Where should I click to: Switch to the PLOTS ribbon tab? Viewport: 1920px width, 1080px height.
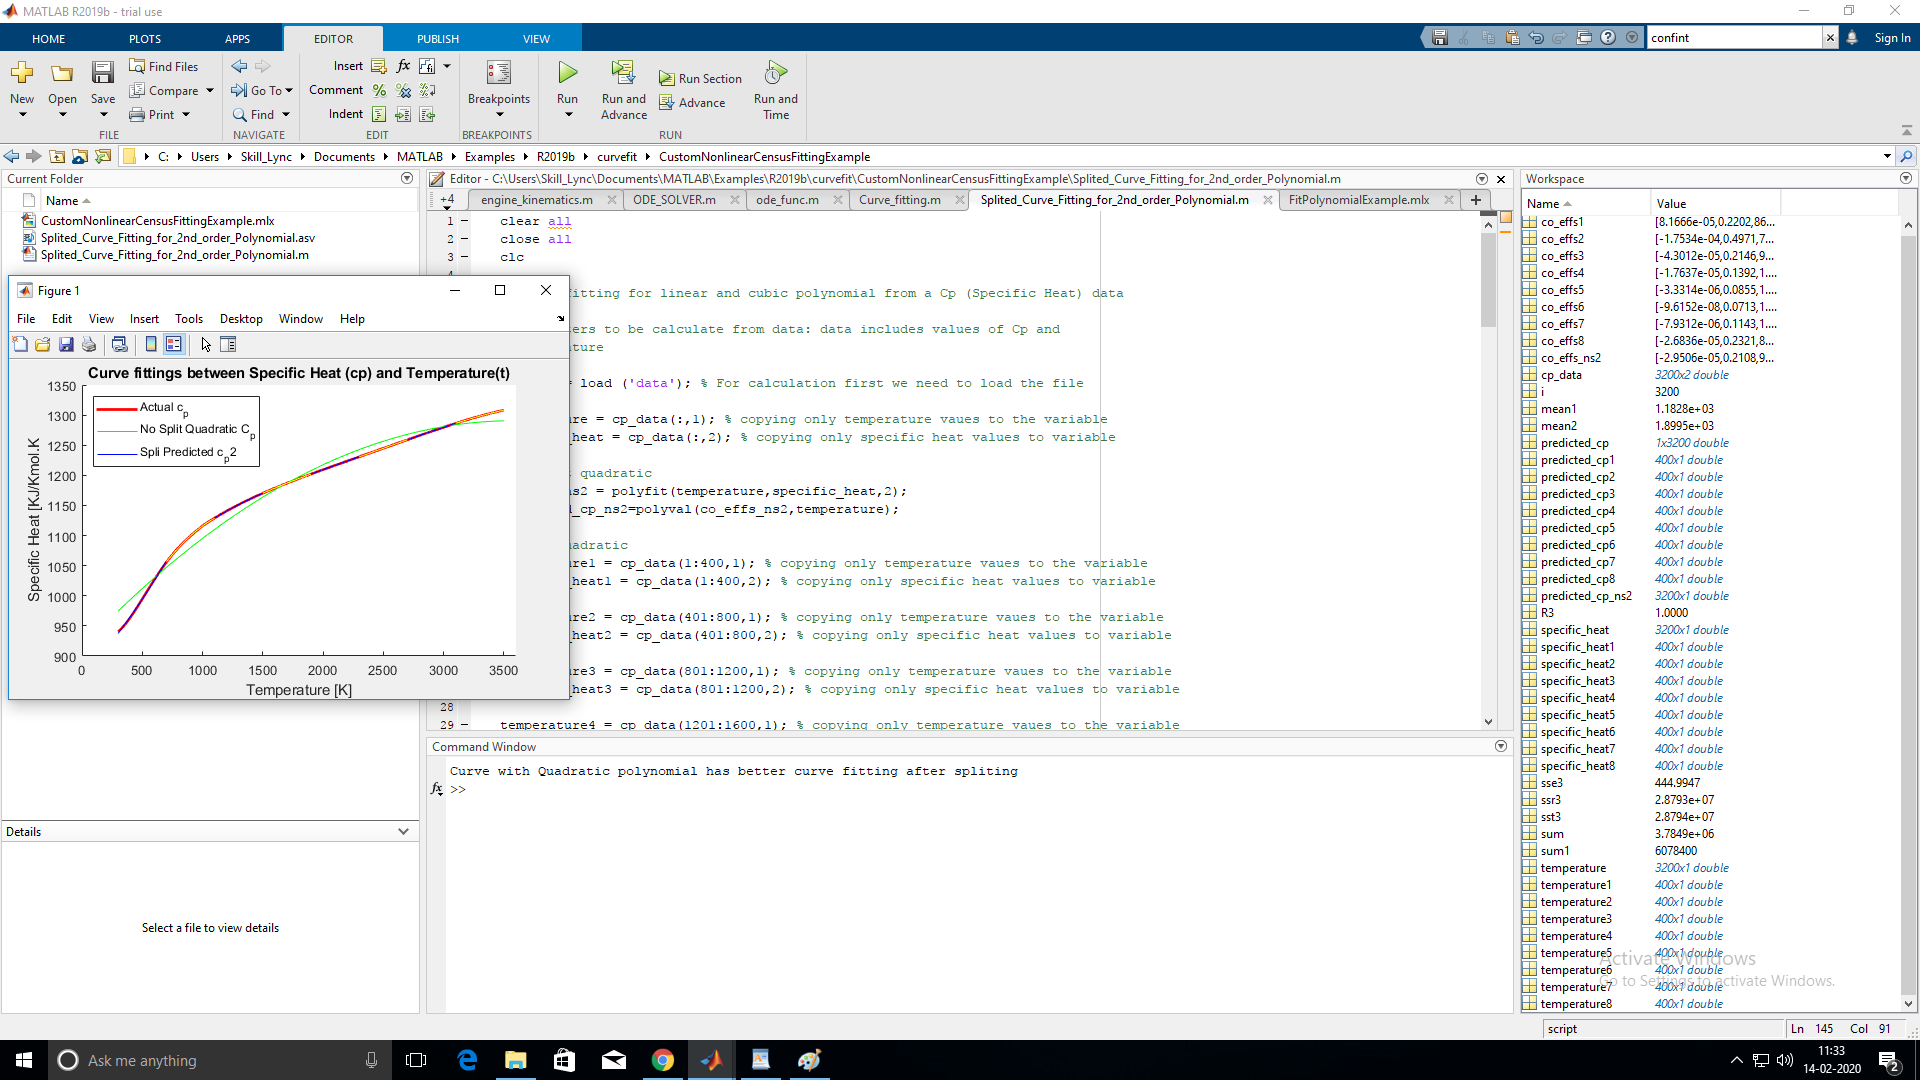click(144, 39)
